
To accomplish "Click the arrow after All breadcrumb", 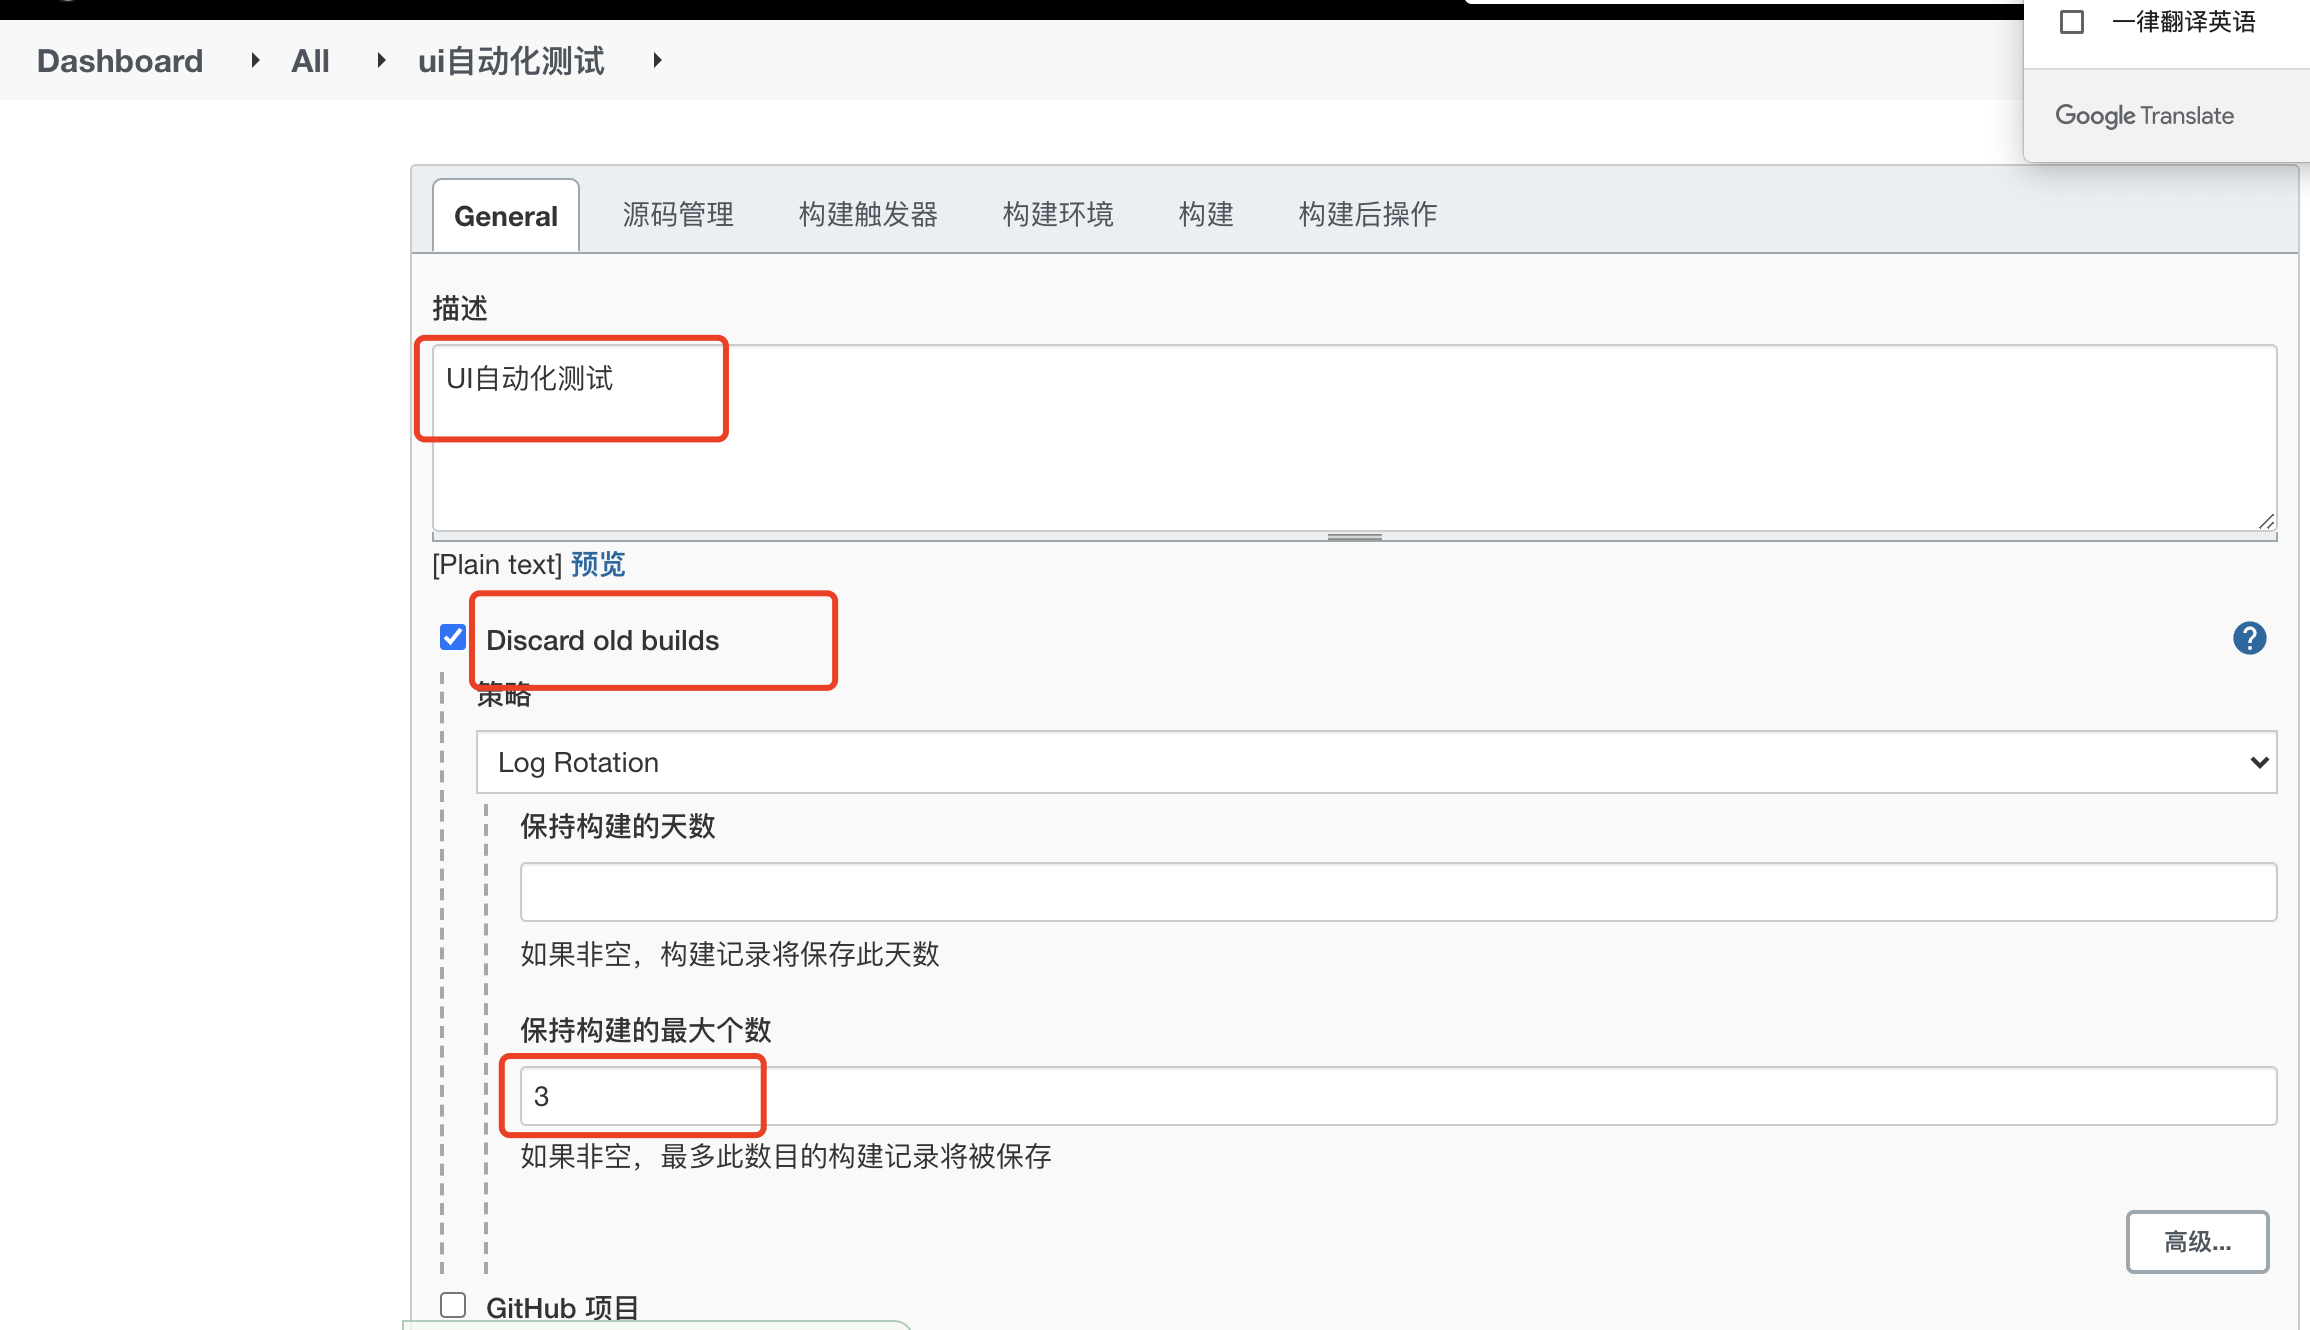I will point(381,61).
